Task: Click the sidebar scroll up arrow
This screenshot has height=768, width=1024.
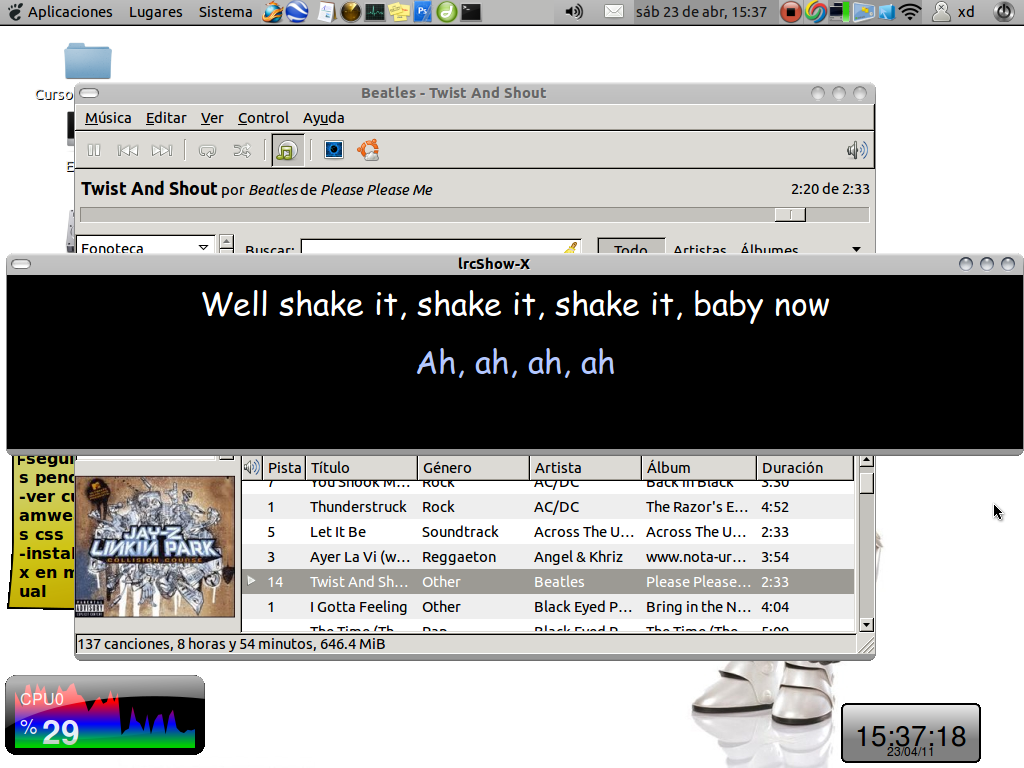Action: point(226,243)
